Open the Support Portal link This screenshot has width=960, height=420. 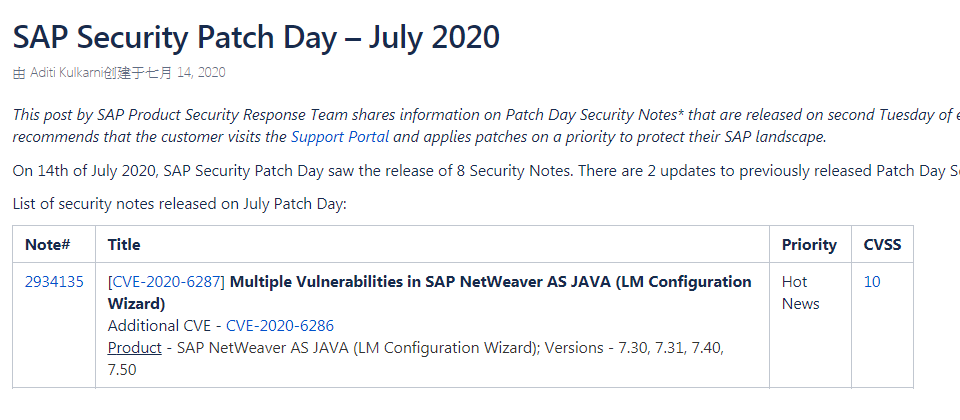tap(340, 137)
